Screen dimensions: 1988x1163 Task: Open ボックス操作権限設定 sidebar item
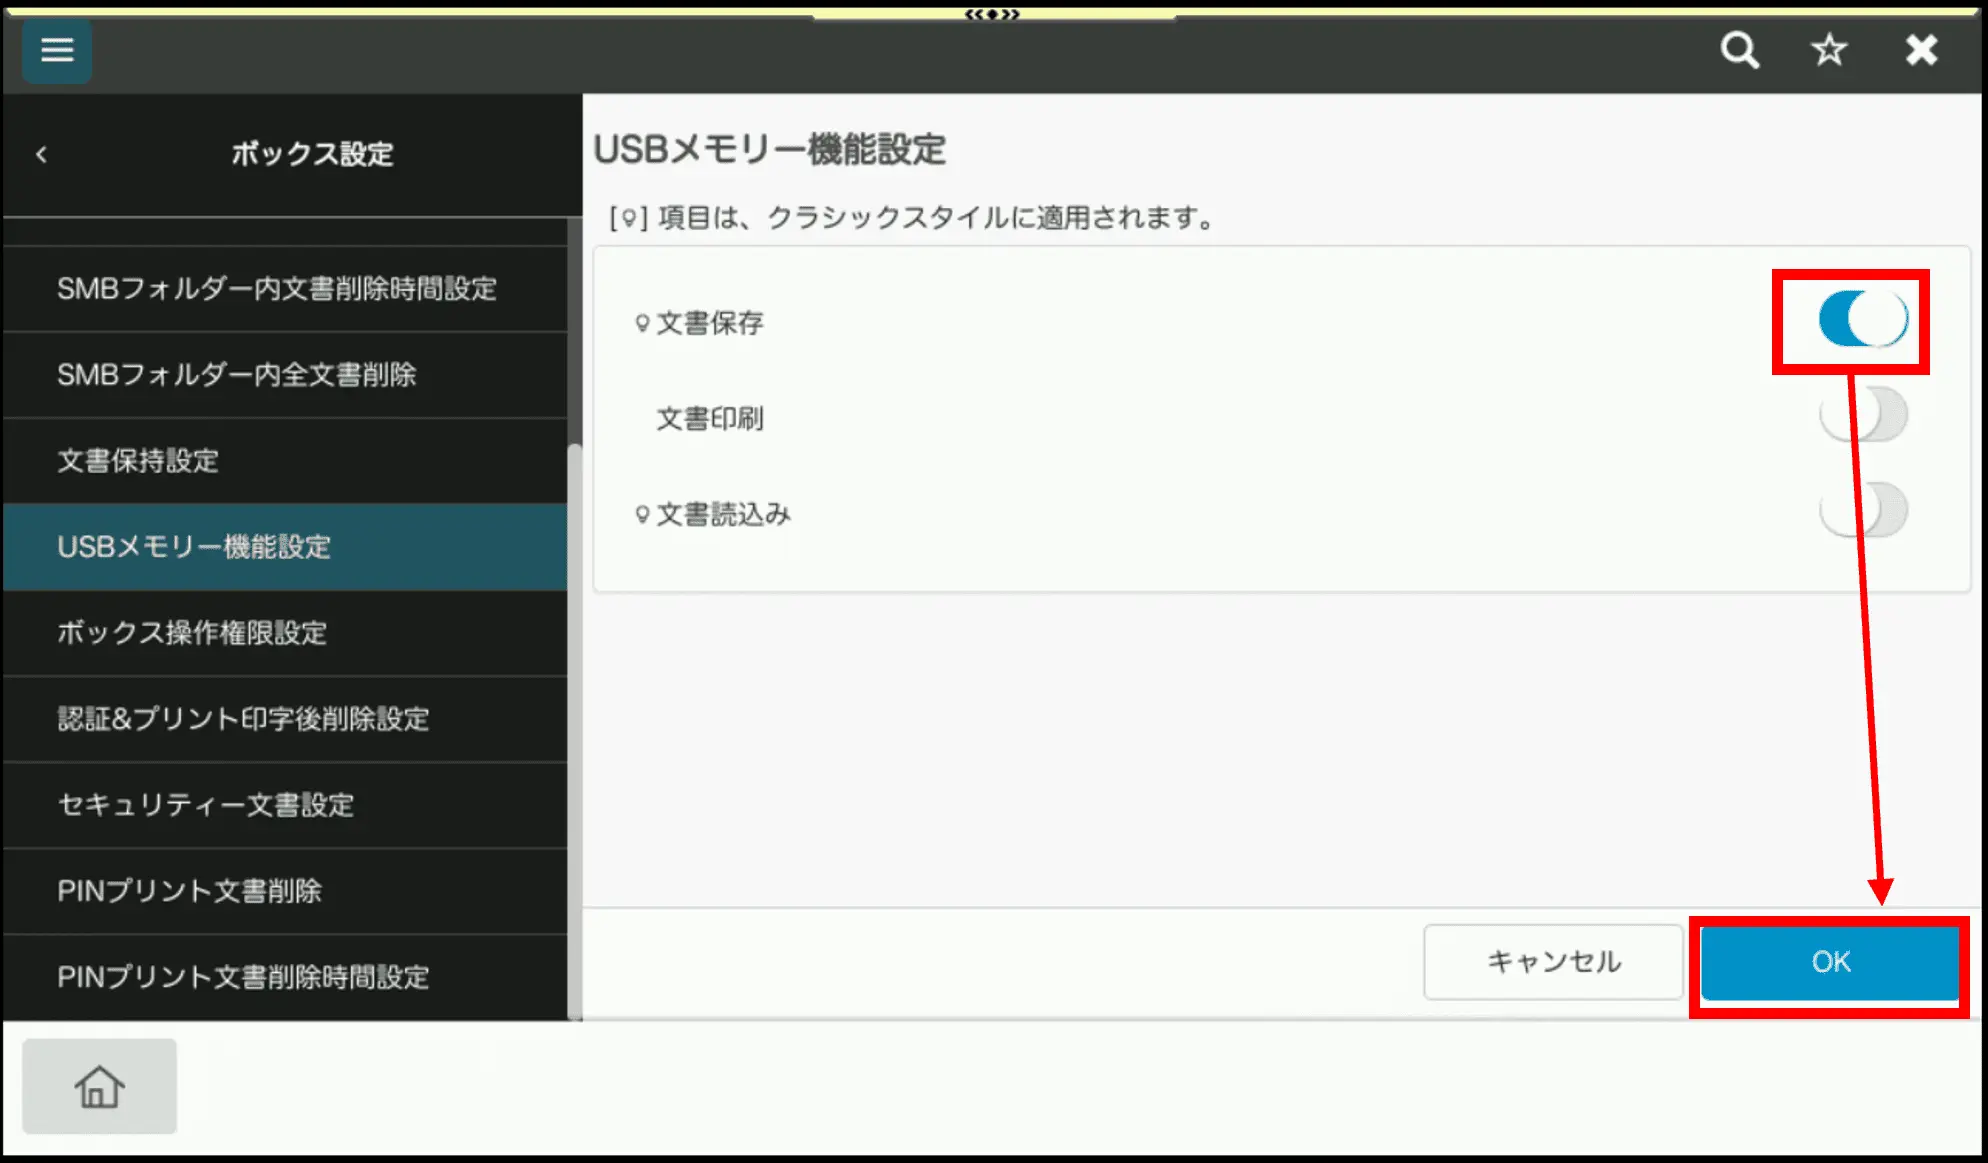(192, 633)
